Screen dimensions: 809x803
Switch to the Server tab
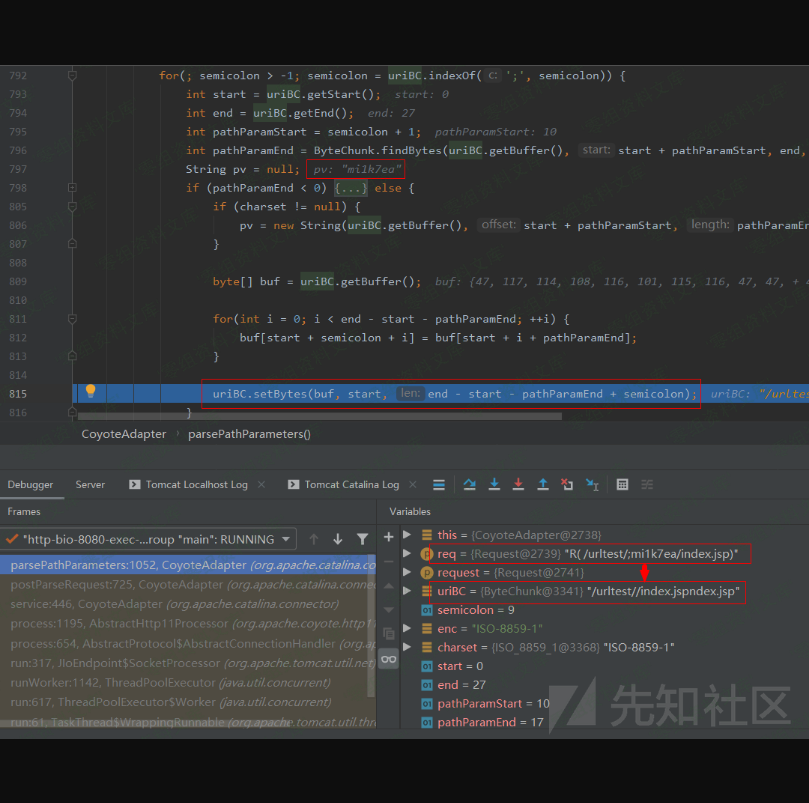pyautogui.click(x=90, y=485)
